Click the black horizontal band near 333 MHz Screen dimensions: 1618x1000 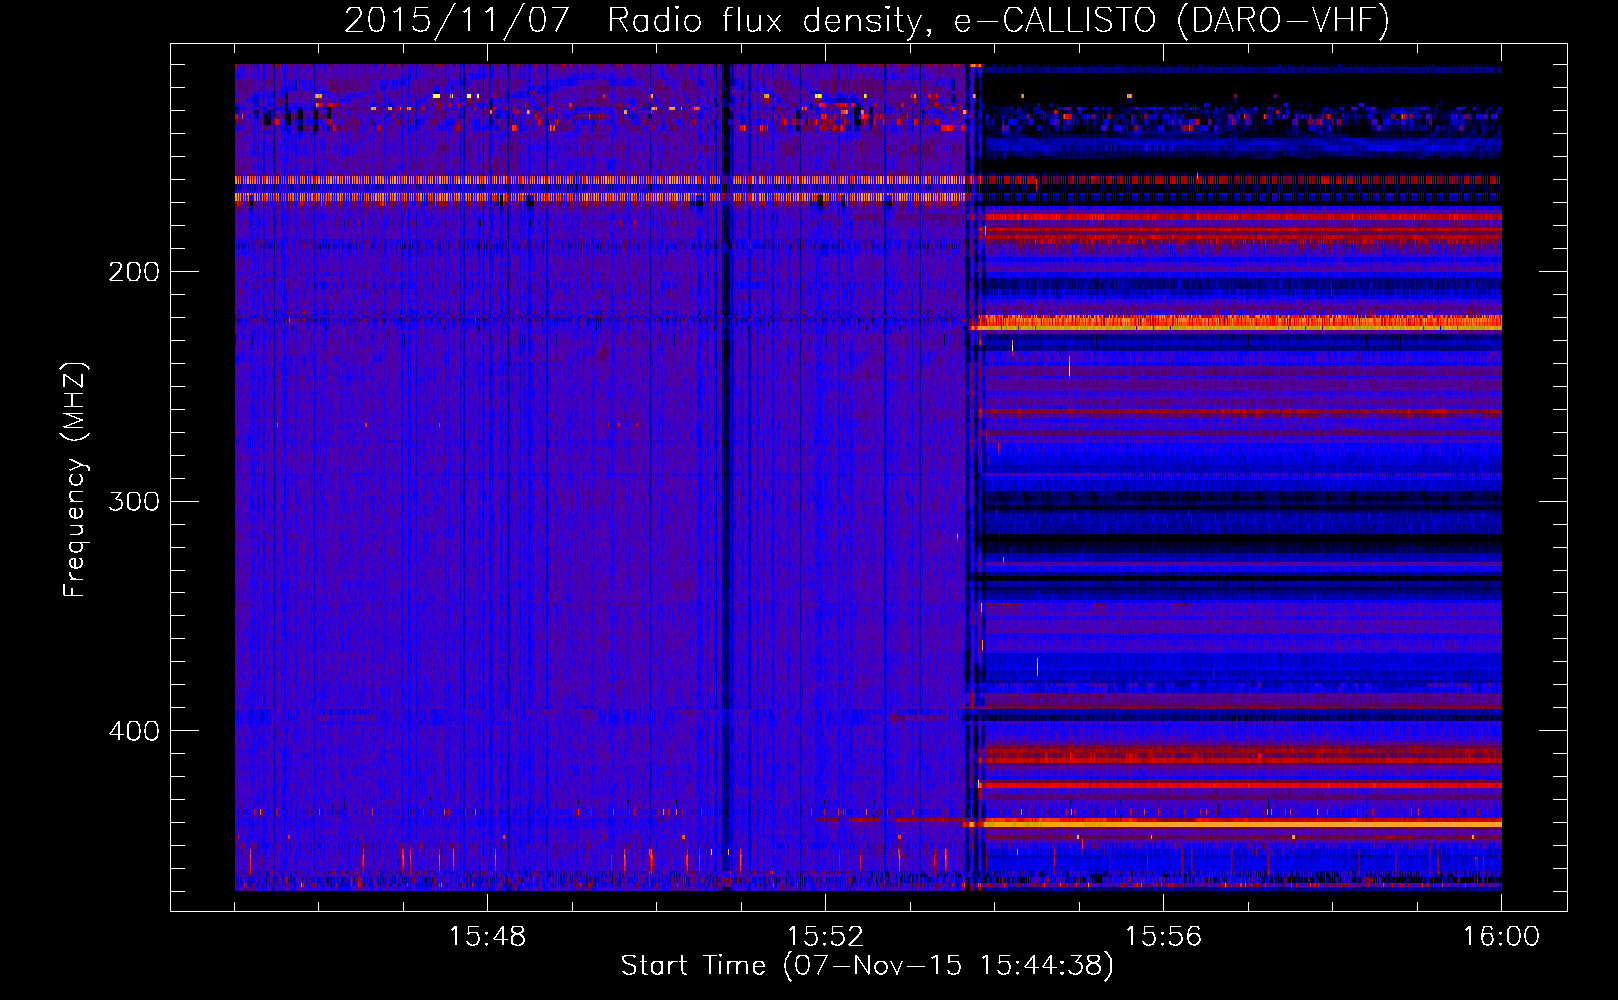[1240, 578]
